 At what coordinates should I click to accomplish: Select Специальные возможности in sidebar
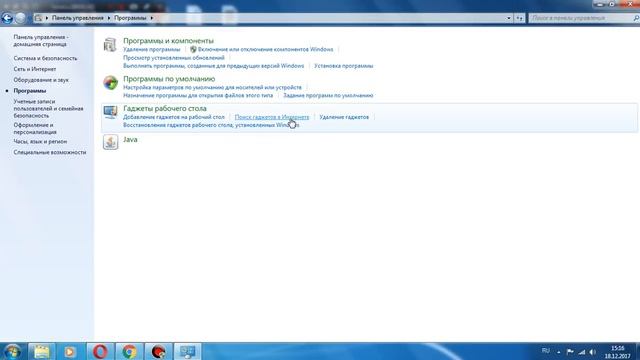pyautogui.click(x=50, y=152)
